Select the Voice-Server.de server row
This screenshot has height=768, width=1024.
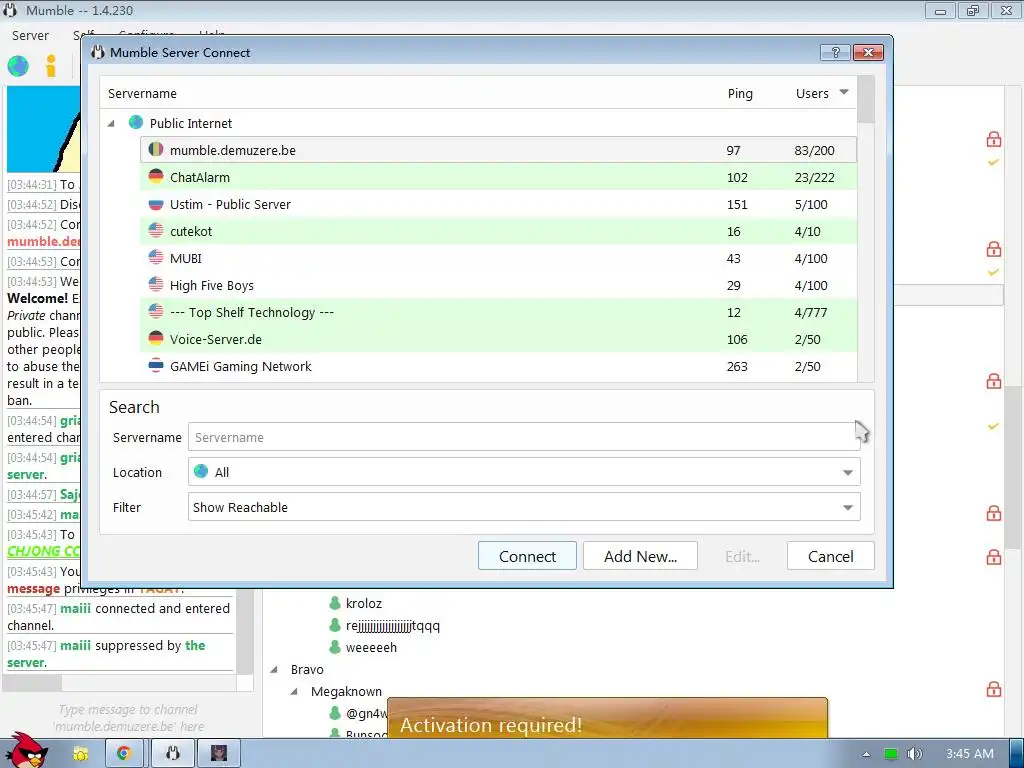(x=498, y=339)
